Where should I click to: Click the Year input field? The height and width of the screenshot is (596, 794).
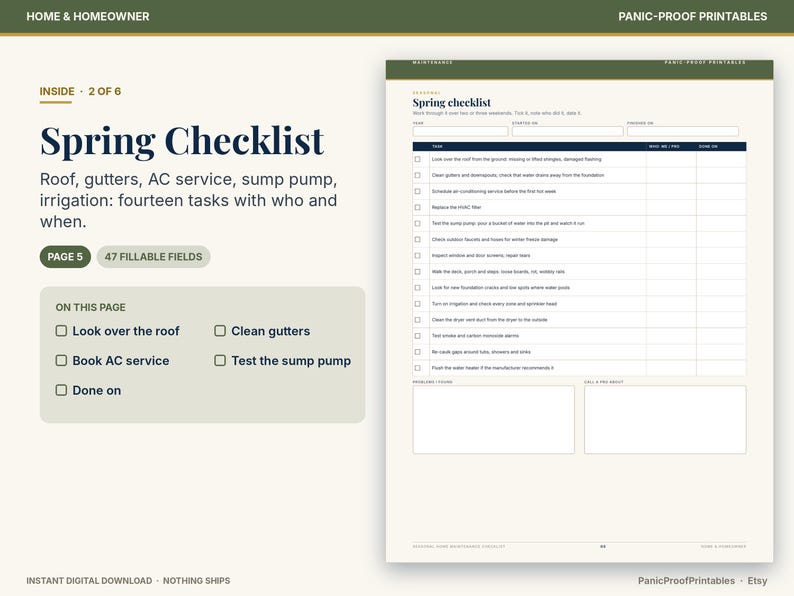pos(460,131)
